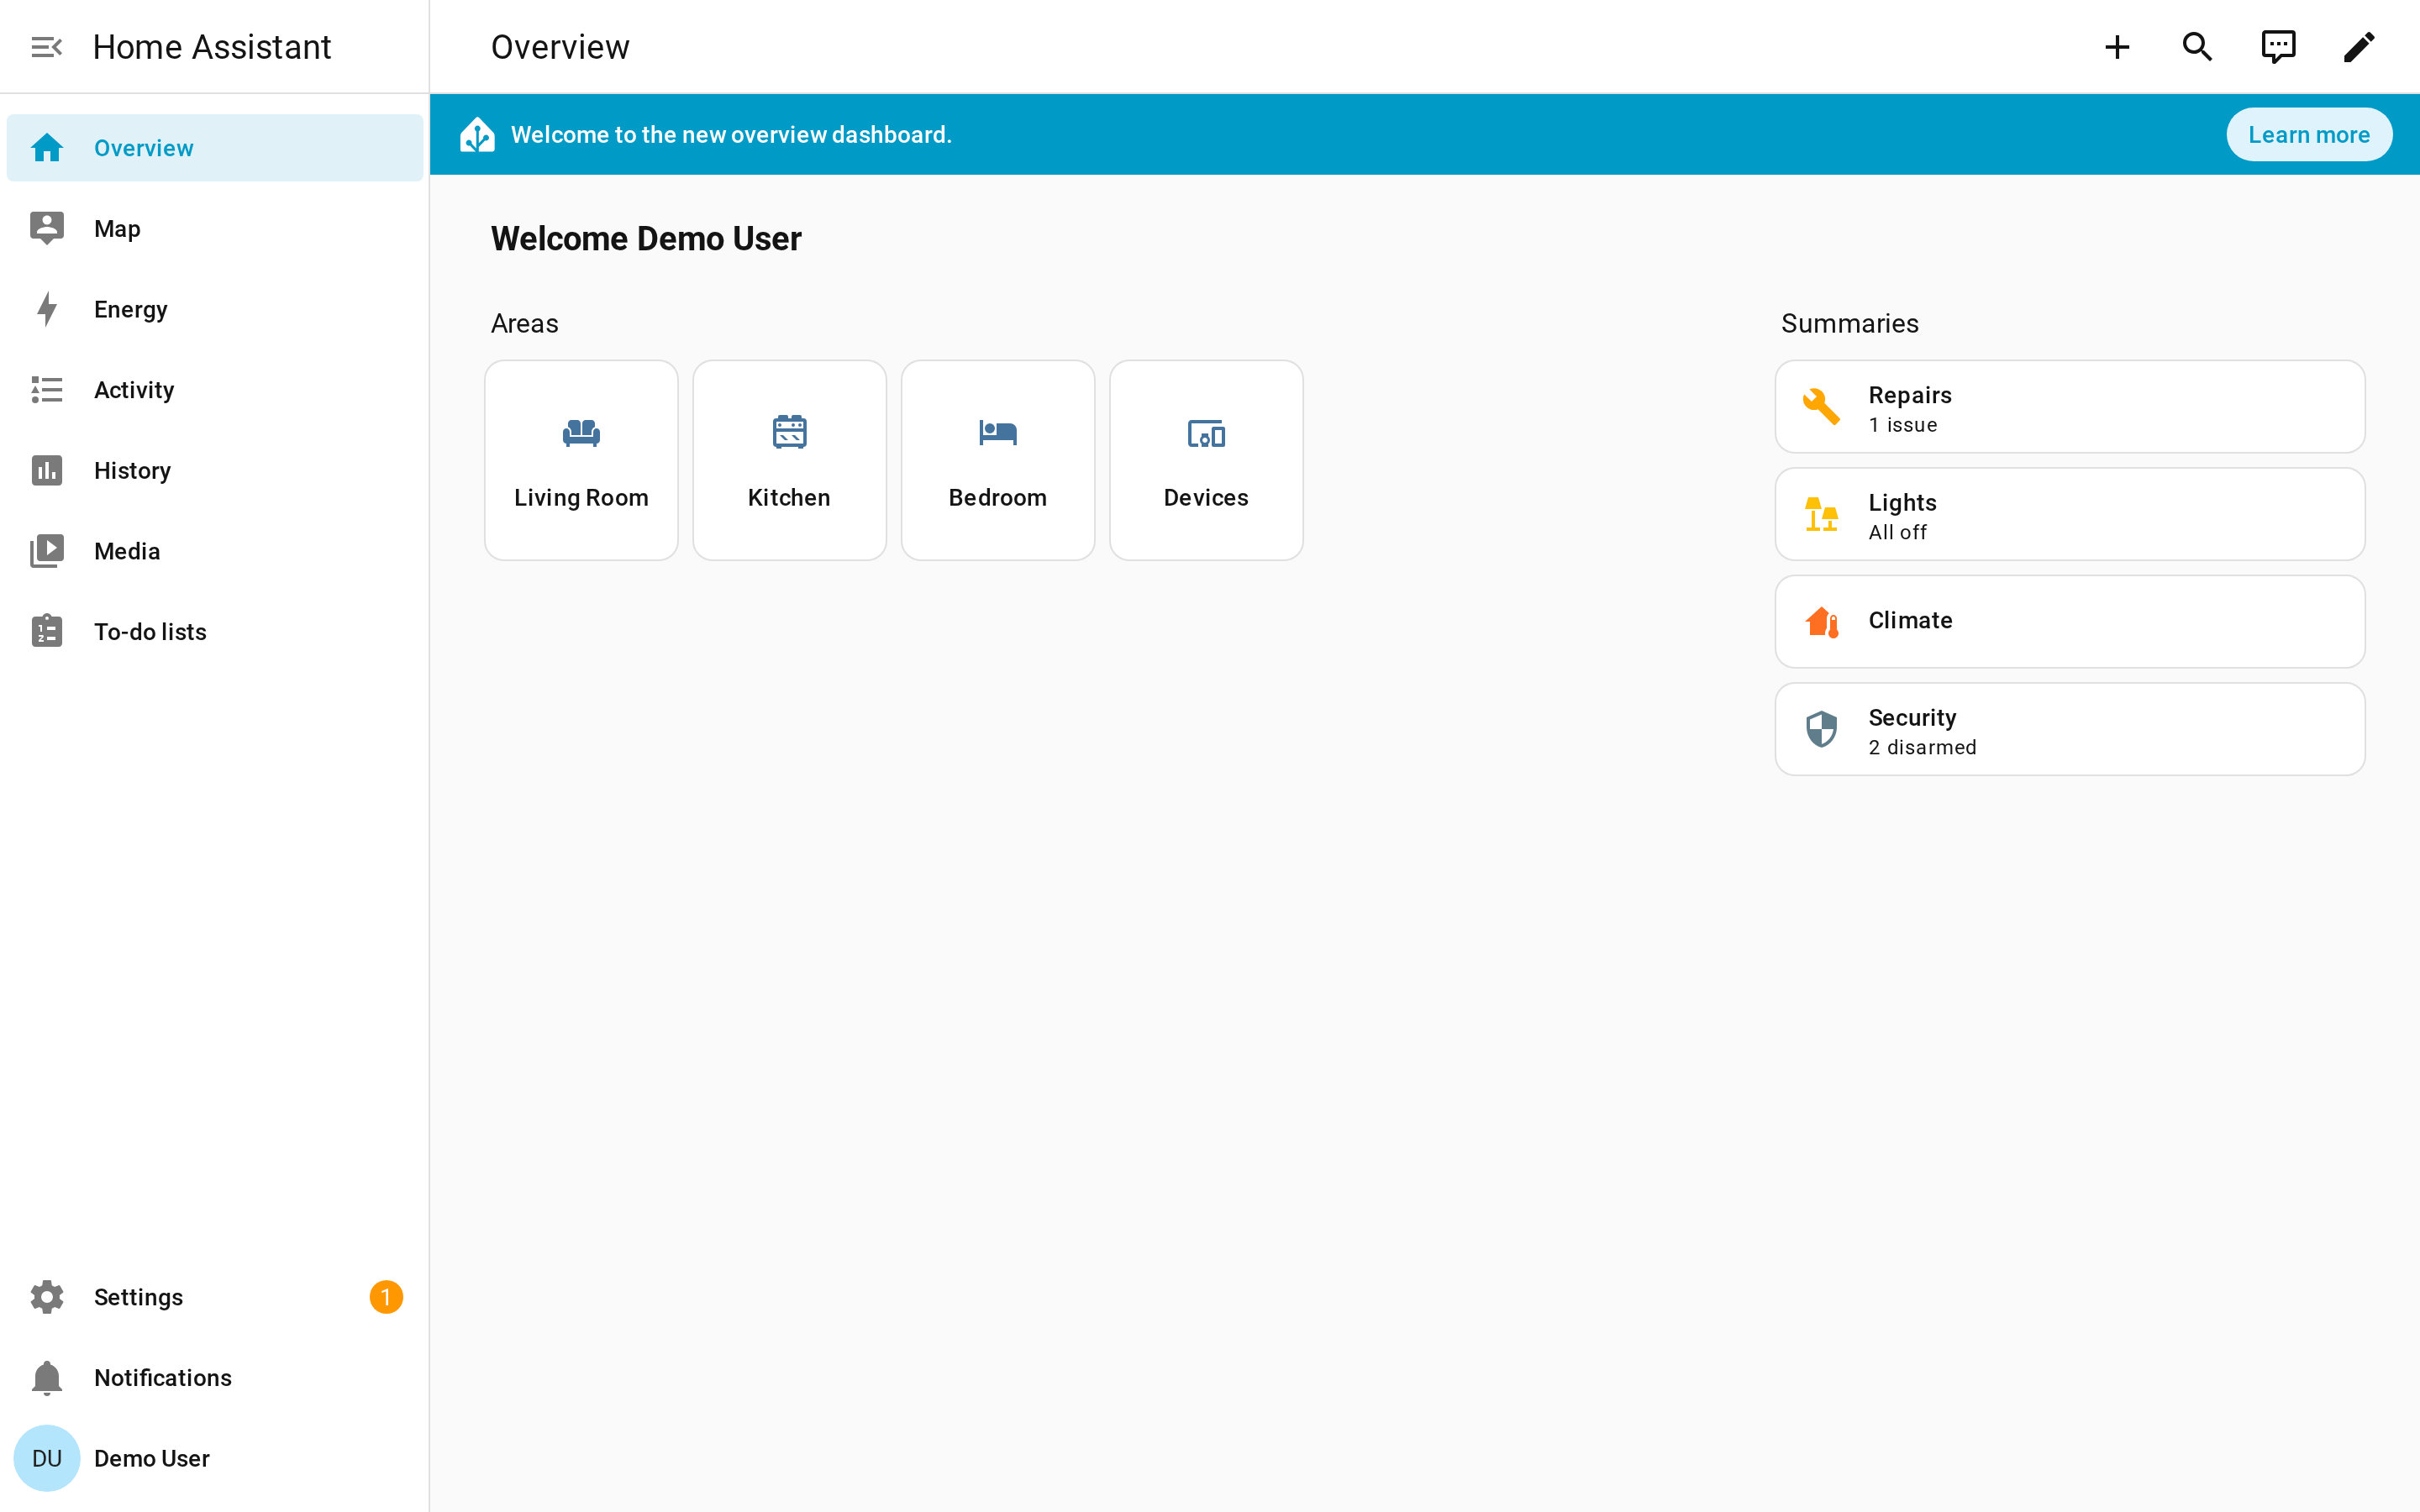Viewport: 2420px width, 1512px height.
Task: Open the Assist chat icon
Action: (x=2278, y=47)
